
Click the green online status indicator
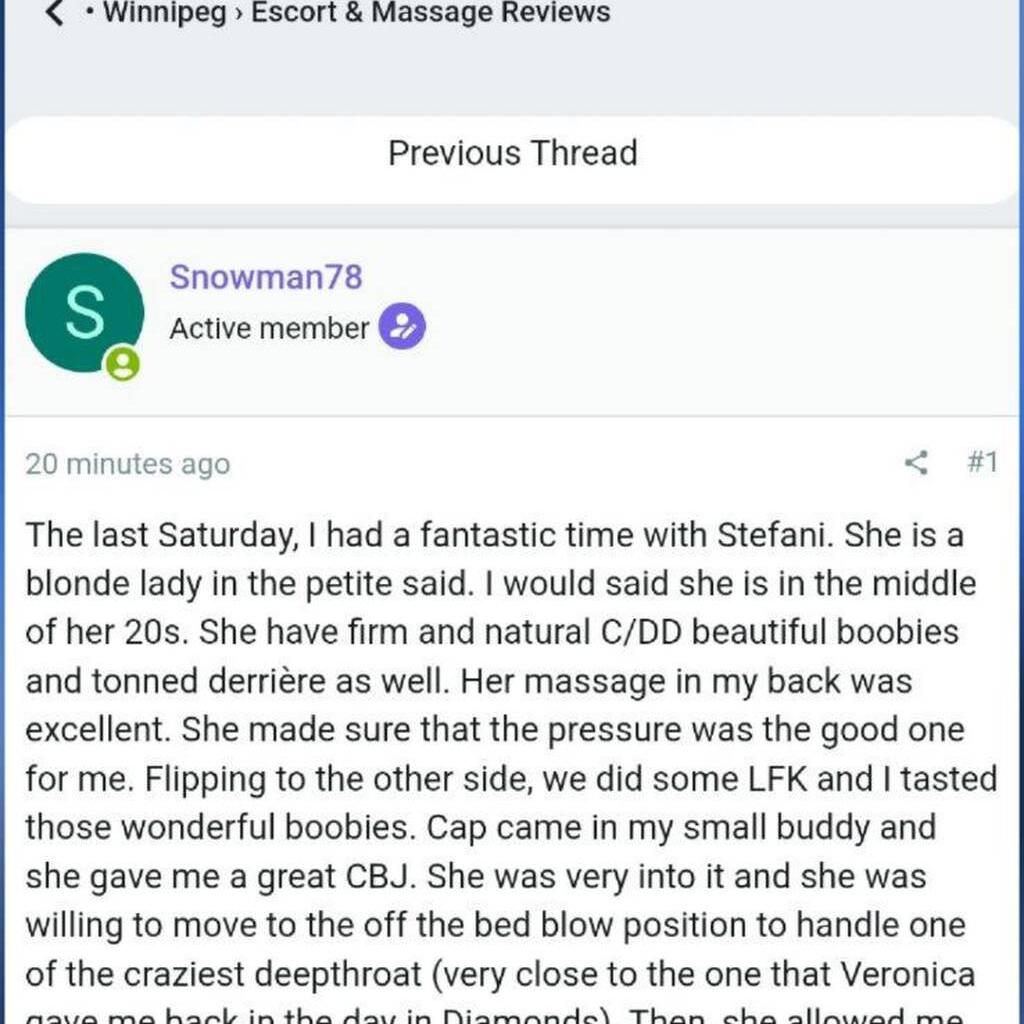(x=122, y=364)
